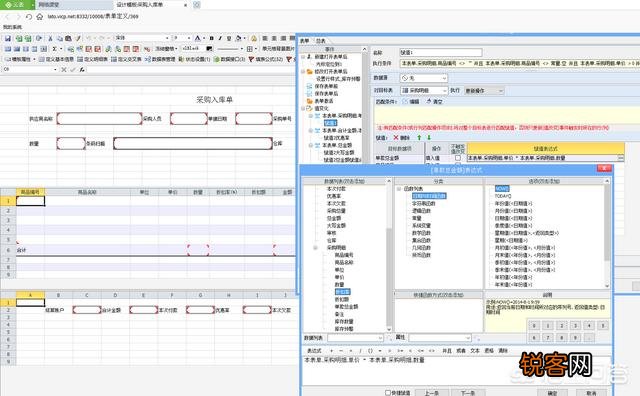Viewport: 640px width, 396px height.
Task: Toggle Underline formatting
Action: point(229,38)
